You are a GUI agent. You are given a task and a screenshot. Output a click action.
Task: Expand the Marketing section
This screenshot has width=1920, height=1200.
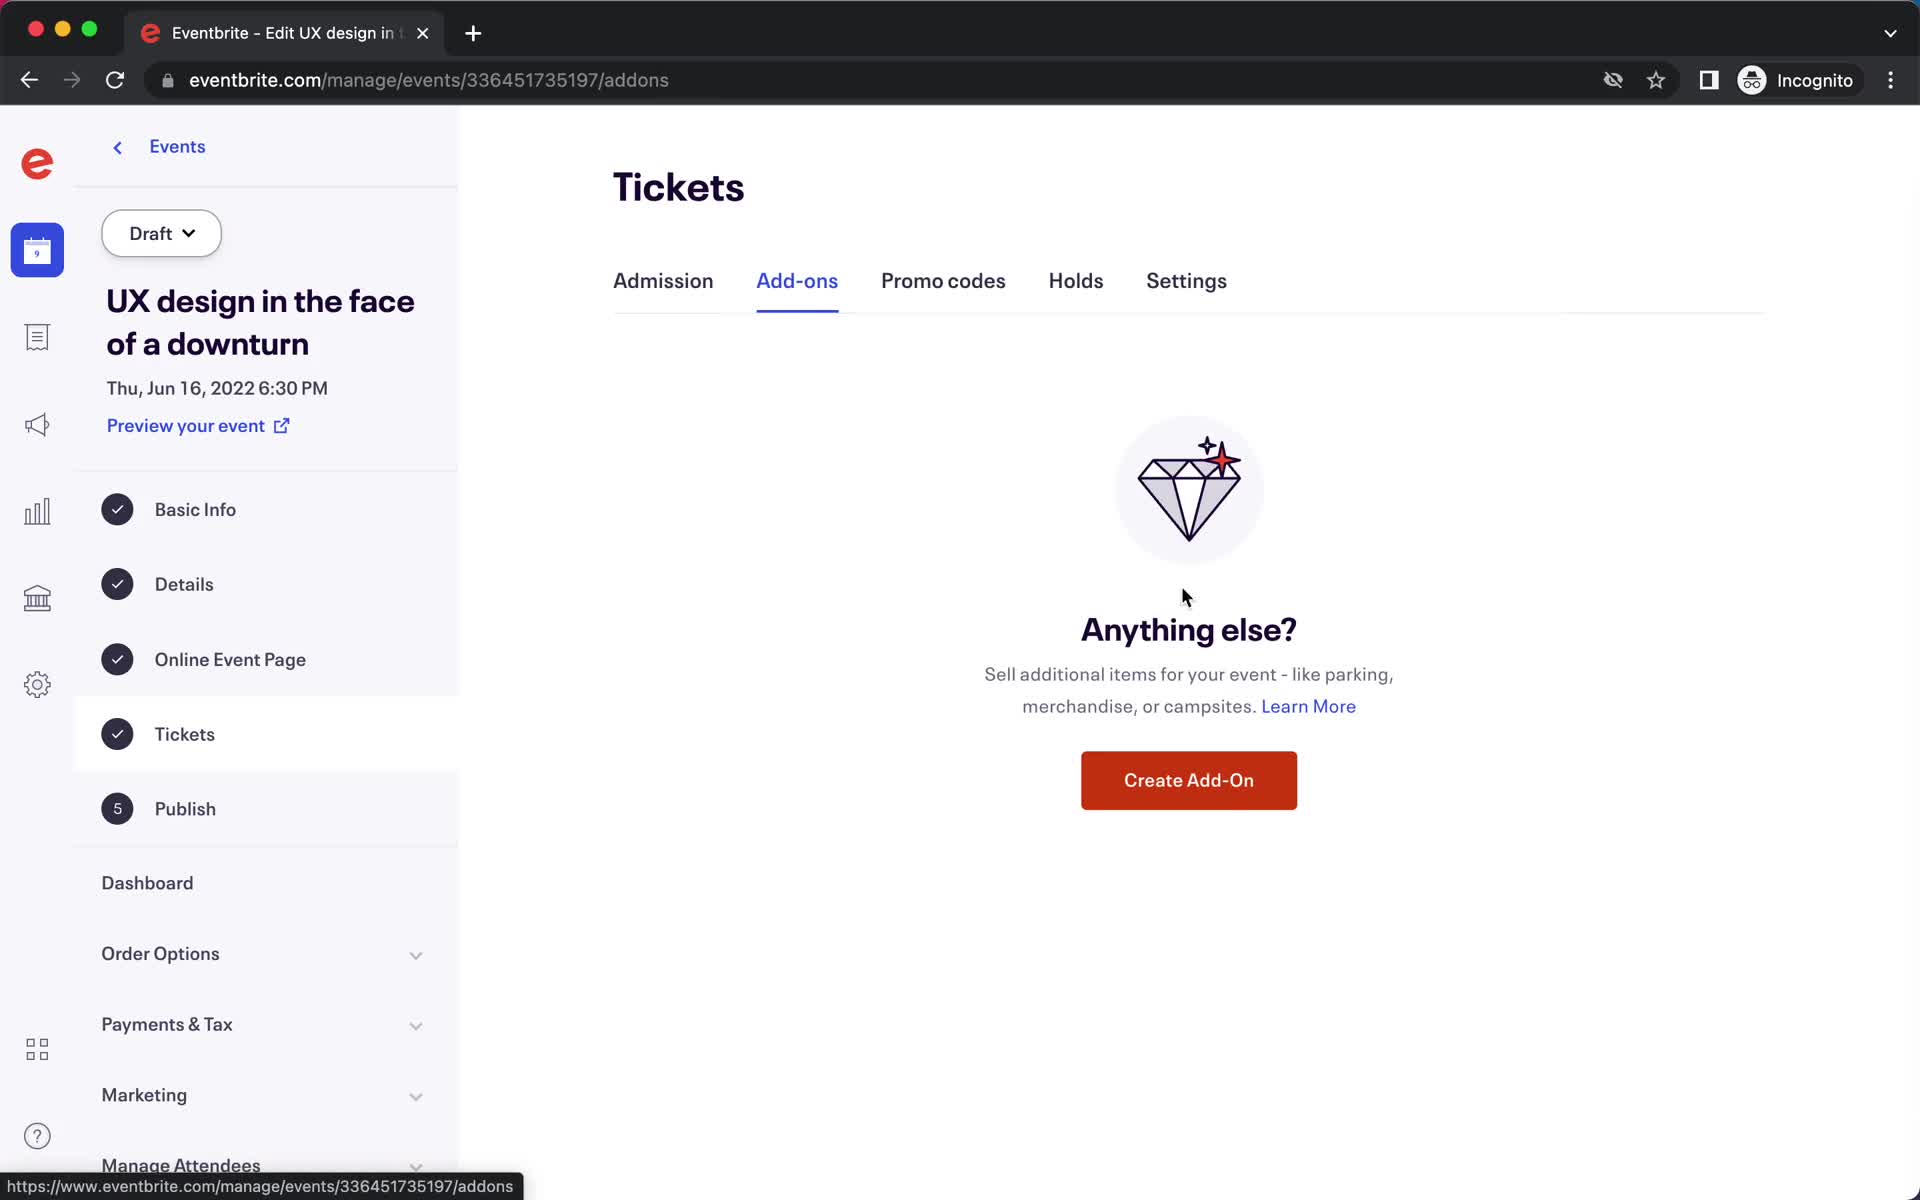(x=415, y=1094)
